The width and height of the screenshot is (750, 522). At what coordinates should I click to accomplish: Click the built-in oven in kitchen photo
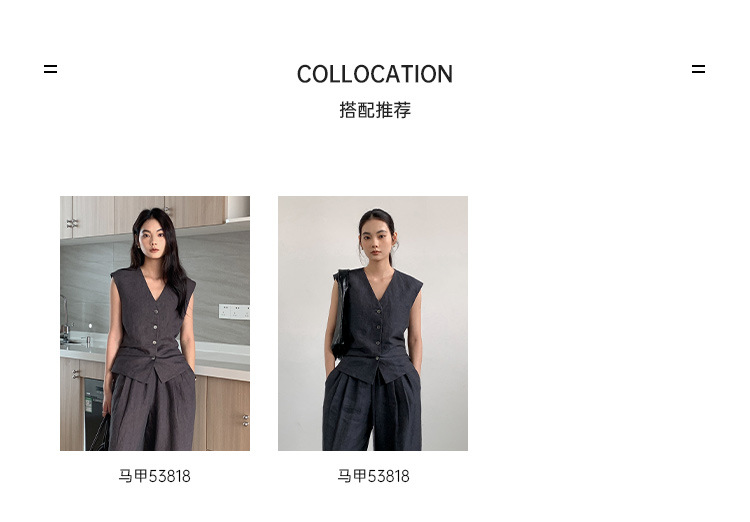pyautogui.click(x=94, y=414)
